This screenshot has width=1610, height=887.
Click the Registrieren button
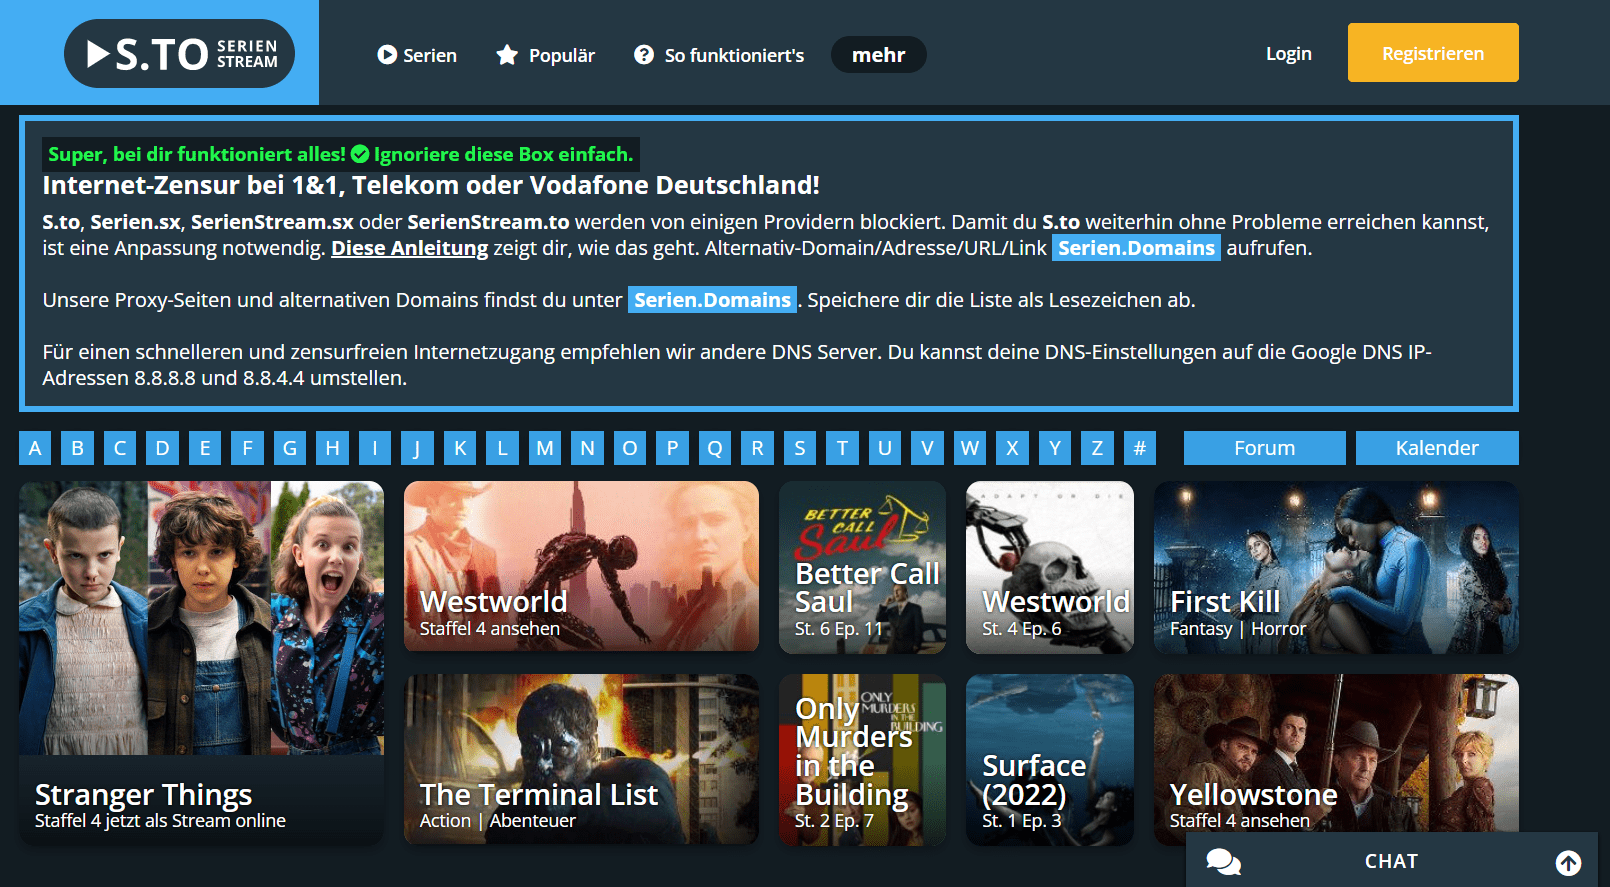tap(1433, 53)
